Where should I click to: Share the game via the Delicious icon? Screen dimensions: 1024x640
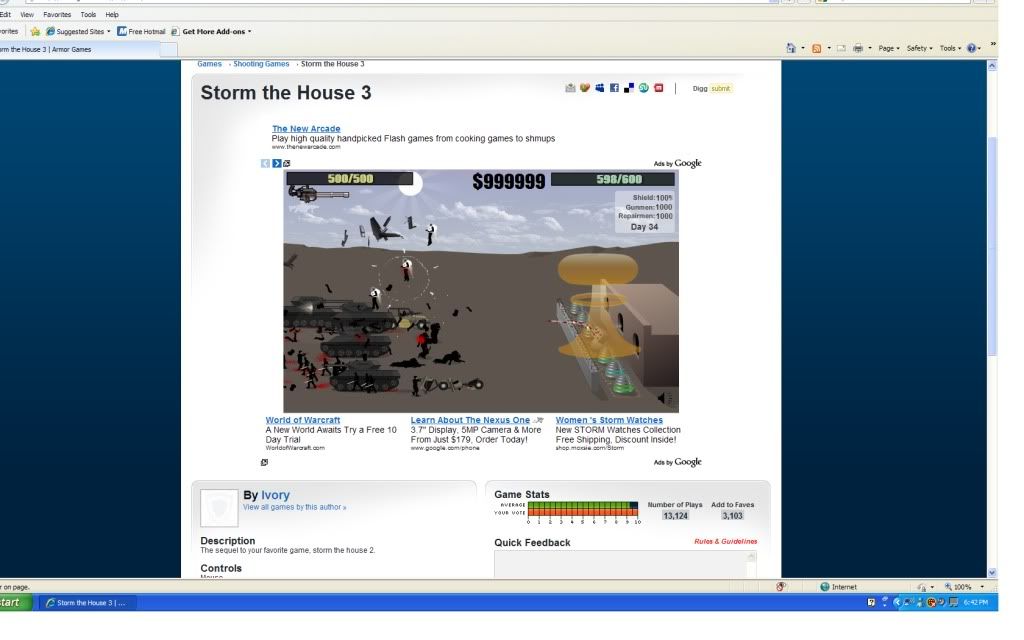pyautogui.click(x=629, y=88)
